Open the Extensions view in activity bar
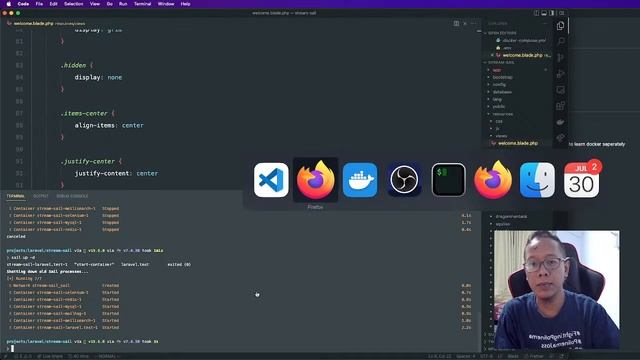This screenshot has height=360, width=640. click(x=560, y=106)
